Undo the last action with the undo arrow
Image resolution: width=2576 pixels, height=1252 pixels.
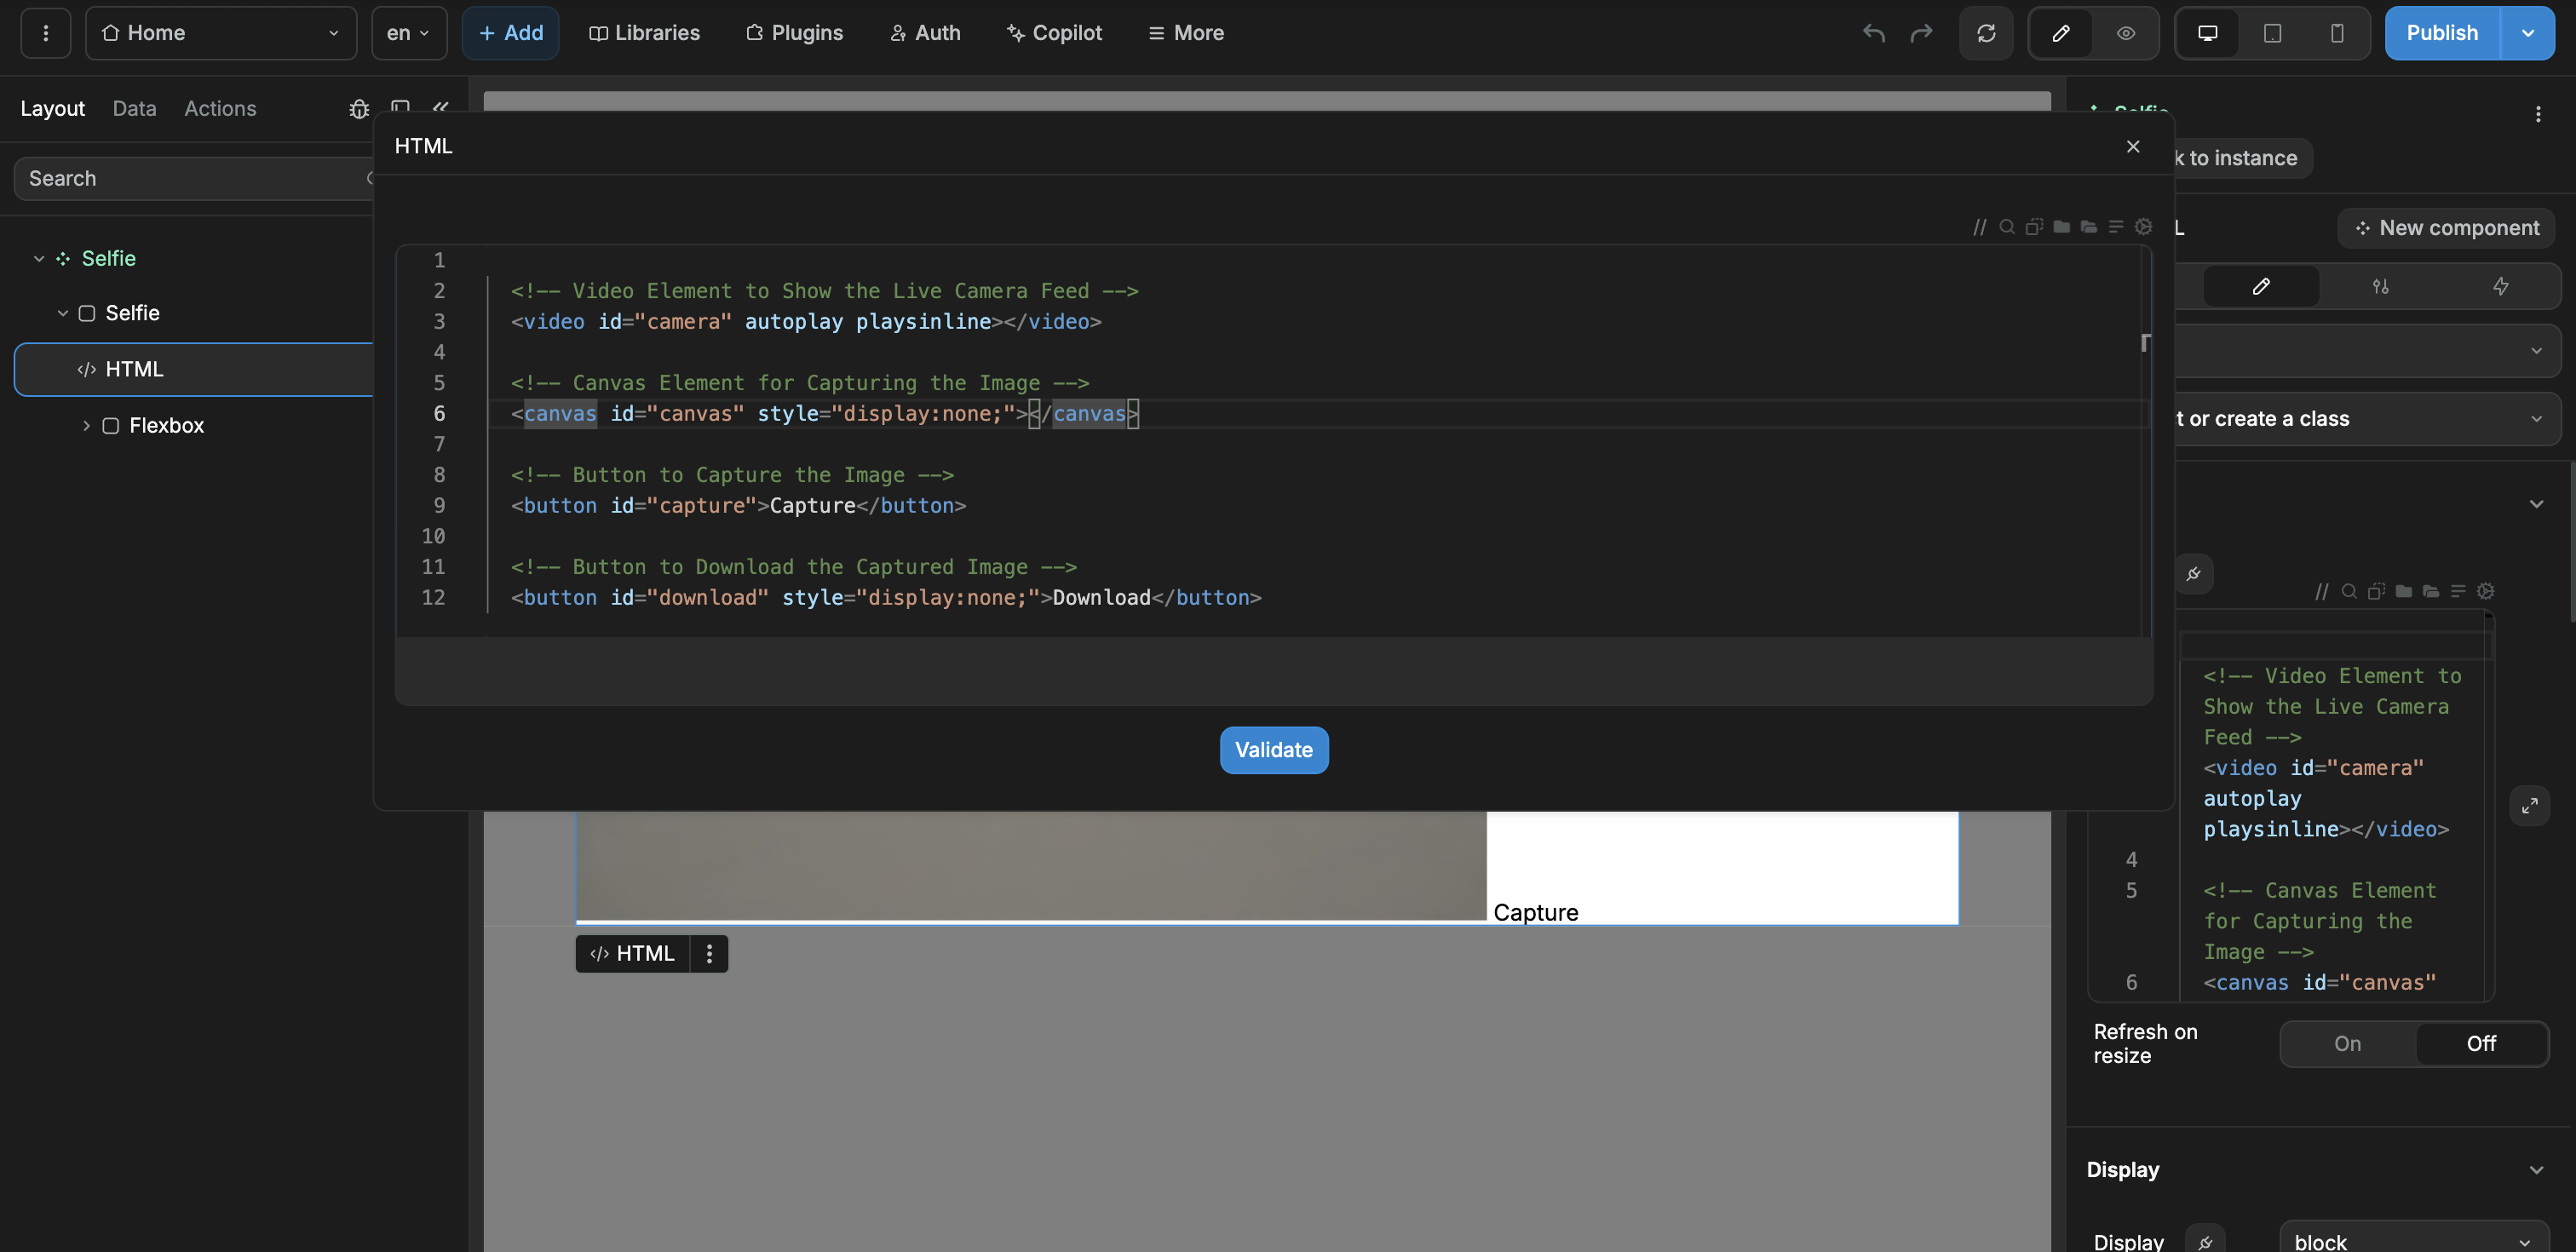(1872, 33)
